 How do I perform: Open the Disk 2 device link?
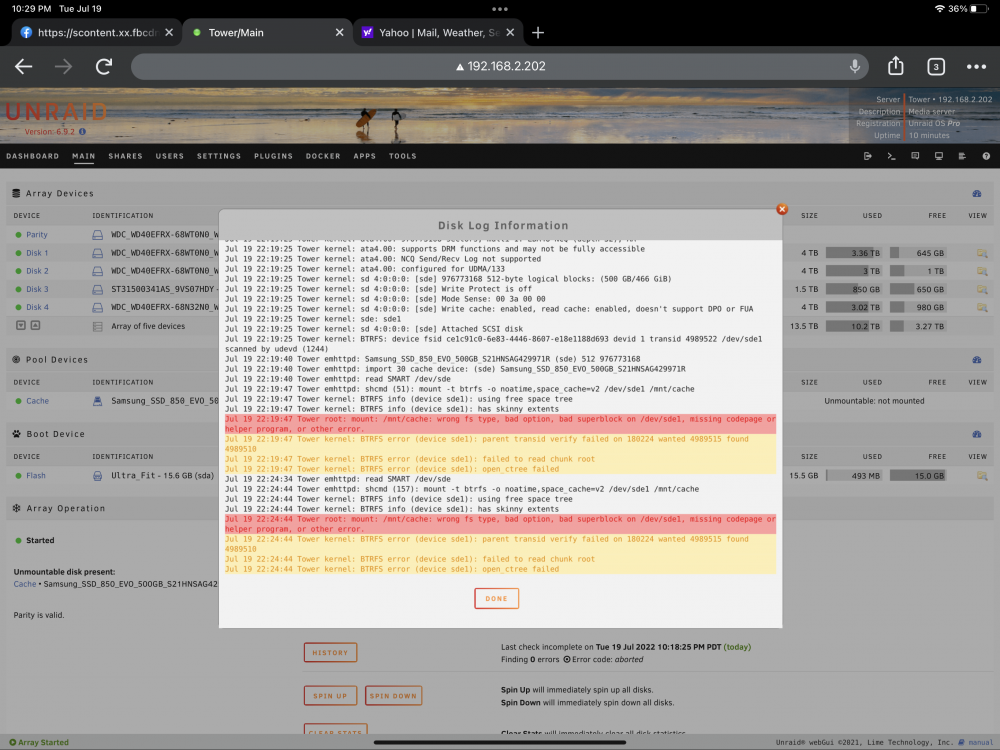[x=37, y=271]
